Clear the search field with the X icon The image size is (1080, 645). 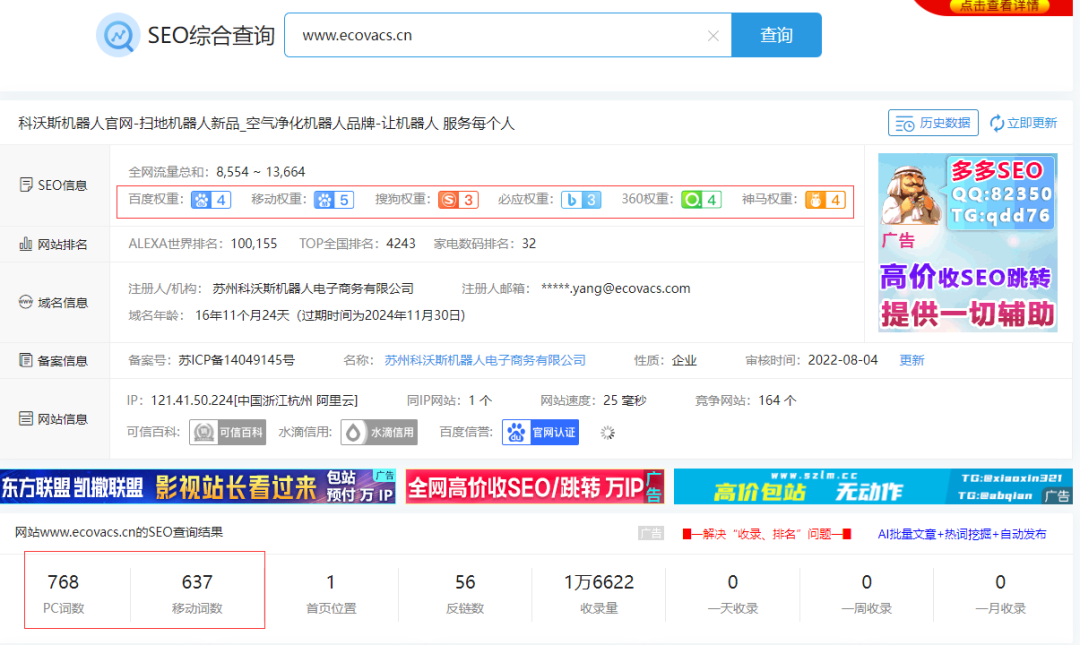pos(714,36)
